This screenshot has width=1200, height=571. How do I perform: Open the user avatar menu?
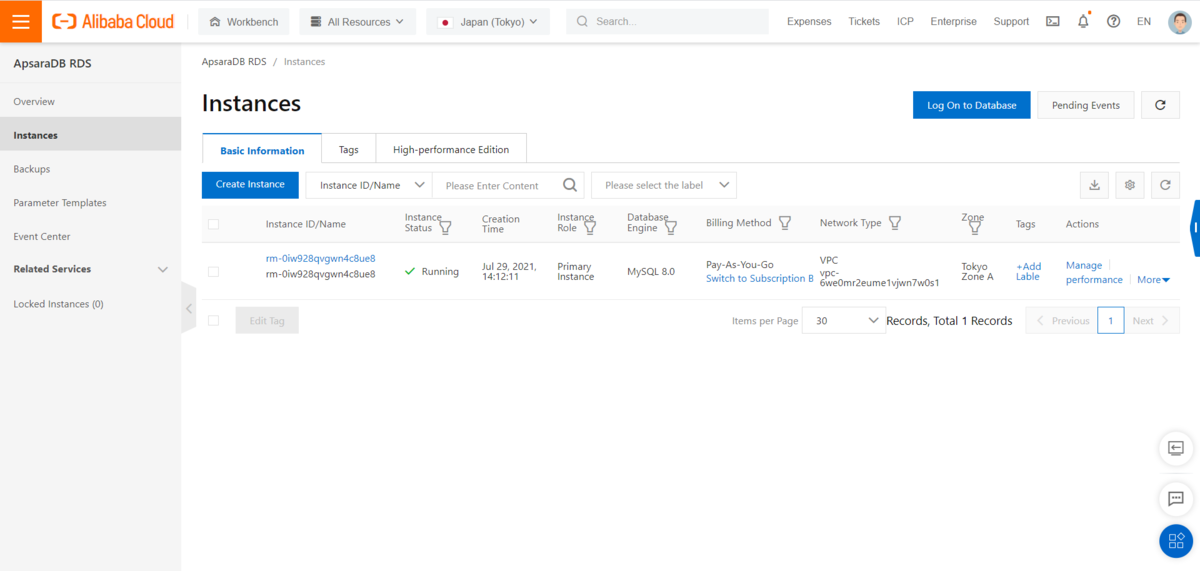1179,21
